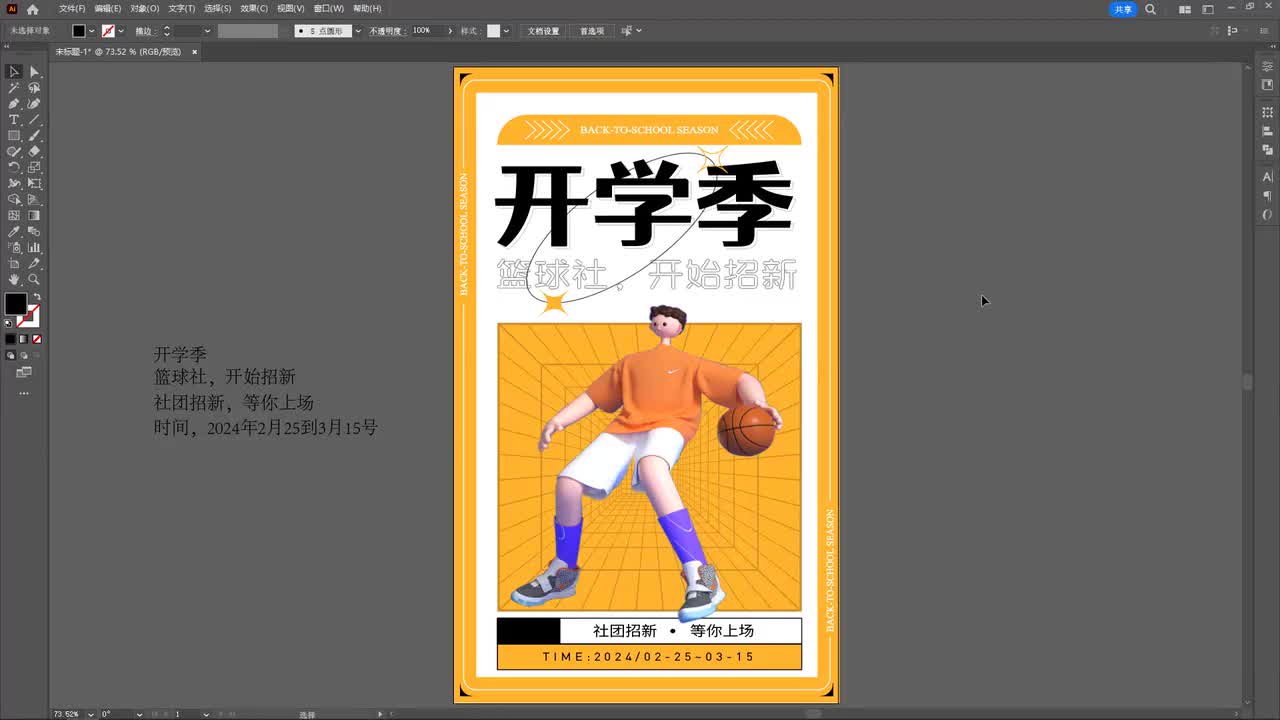Select the Shape Builder tool
This screenshot has width=1280, height=720.
[x=14, y=200]
